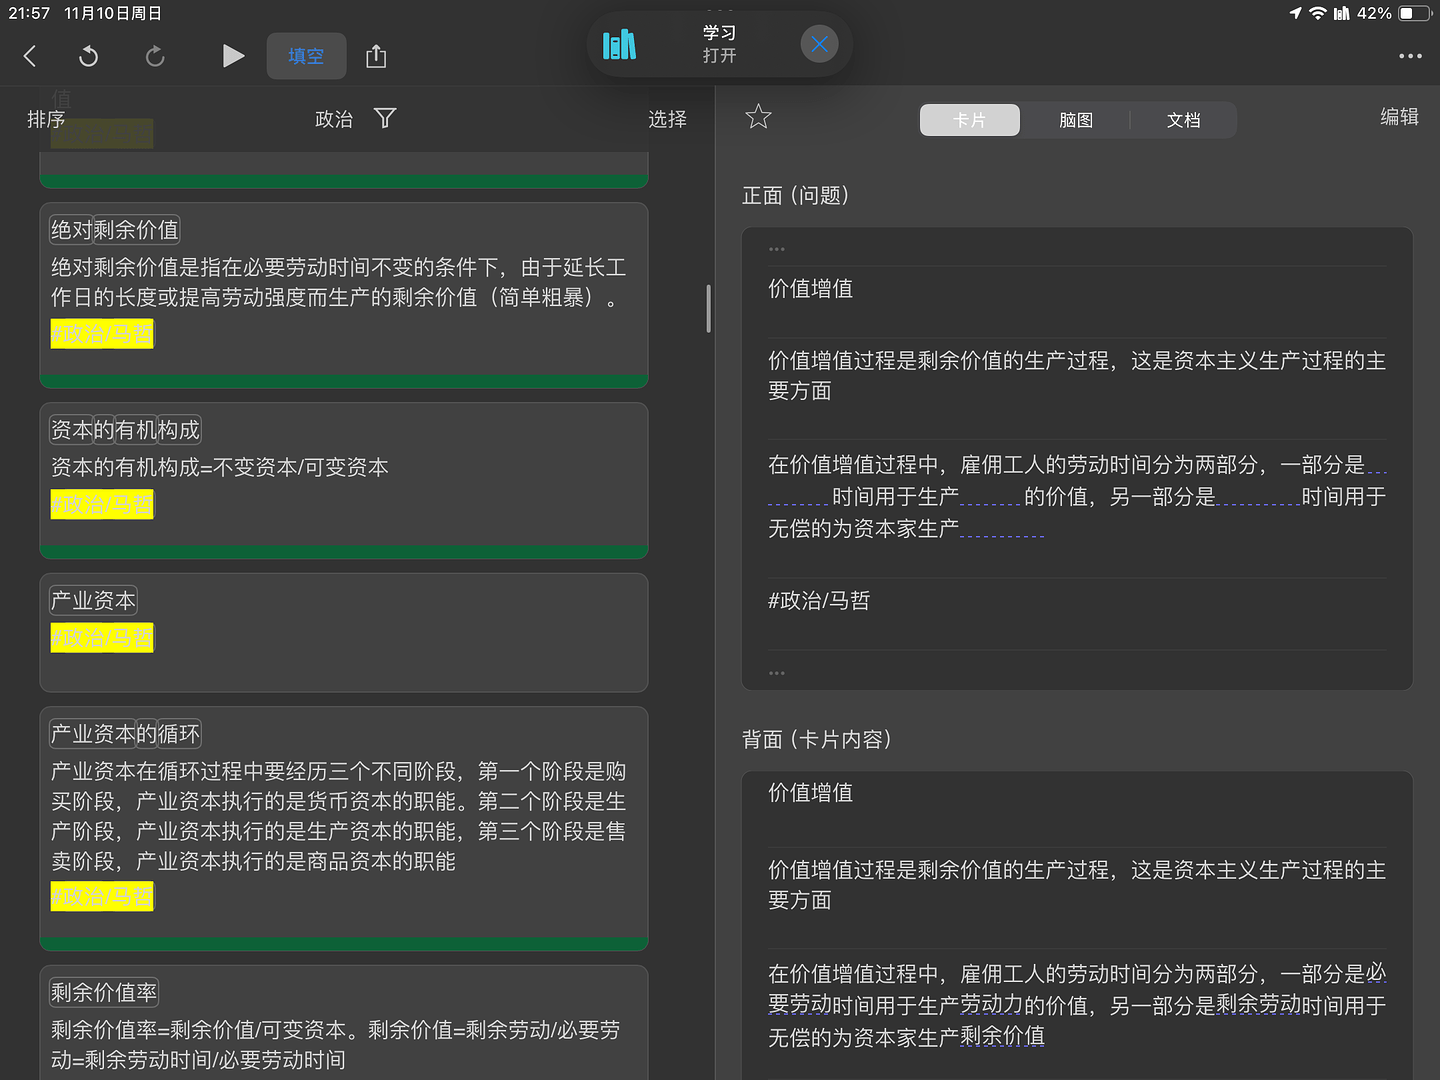The height and width of the screenshot is (1080, 1440).
Task: Open the filter funnel icon
Action: [385, 118]
